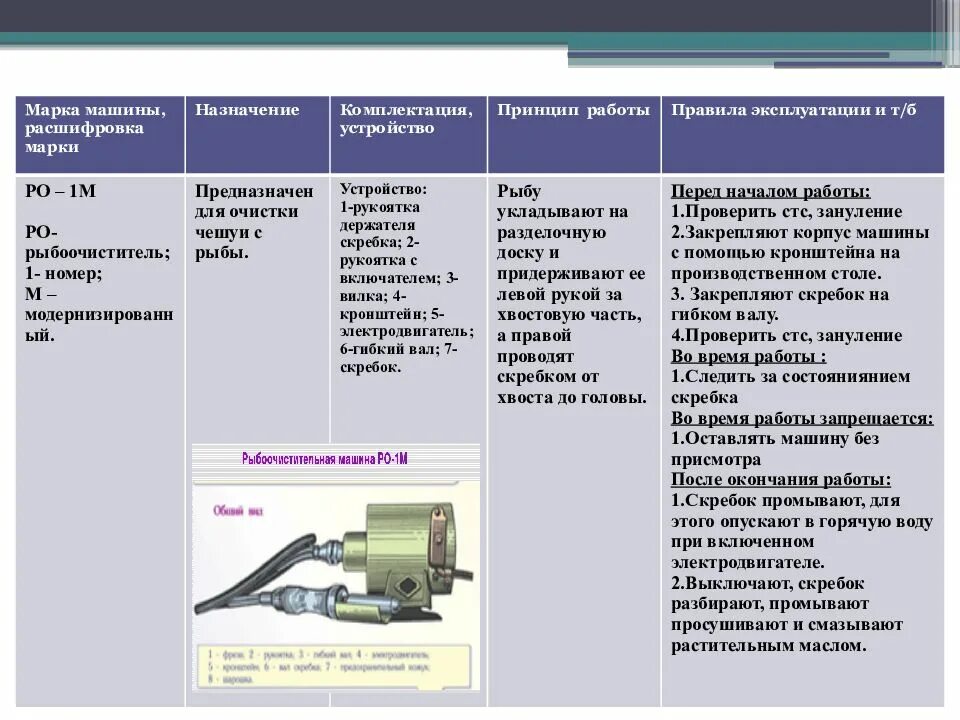This screenshot has height=720, width=960.
Task: Click the heading 'Во время работы запрещается:'
Action: click(802, 418)
